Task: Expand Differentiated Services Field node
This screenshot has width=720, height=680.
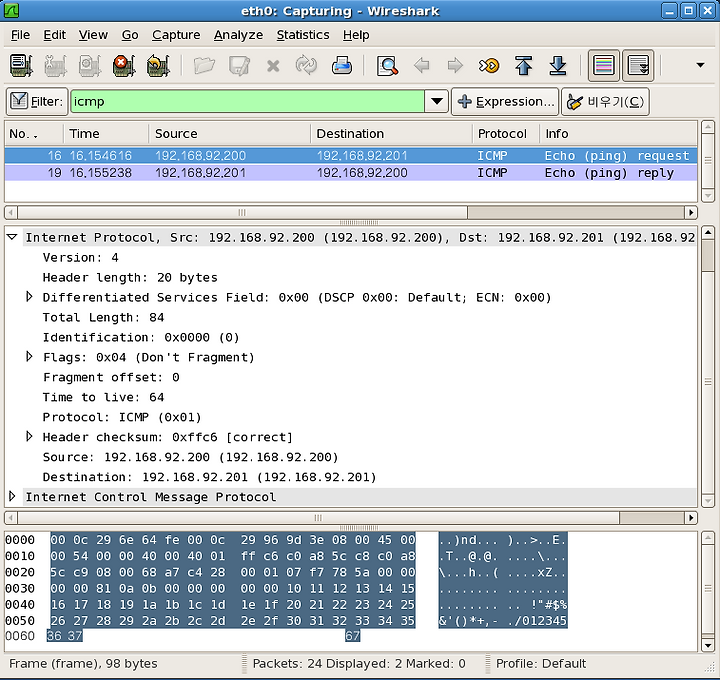Action: pyautogui.click(x=29, y=297)
